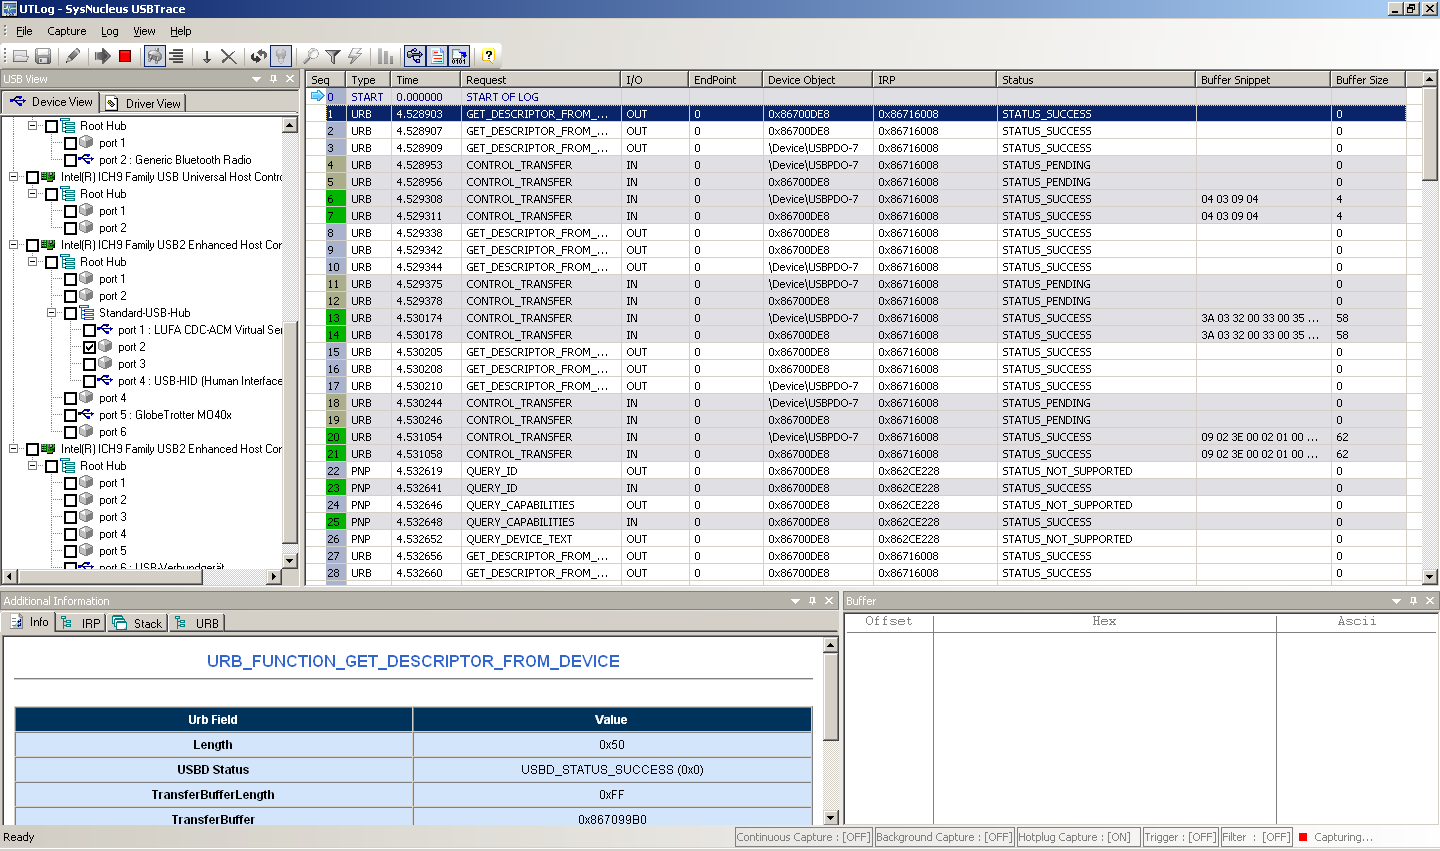Image resolution: width=1440 pixels, height=851 pixels.
Task: Click the down arrow autoscroll toolbar icon
Action: pos(207,57)
